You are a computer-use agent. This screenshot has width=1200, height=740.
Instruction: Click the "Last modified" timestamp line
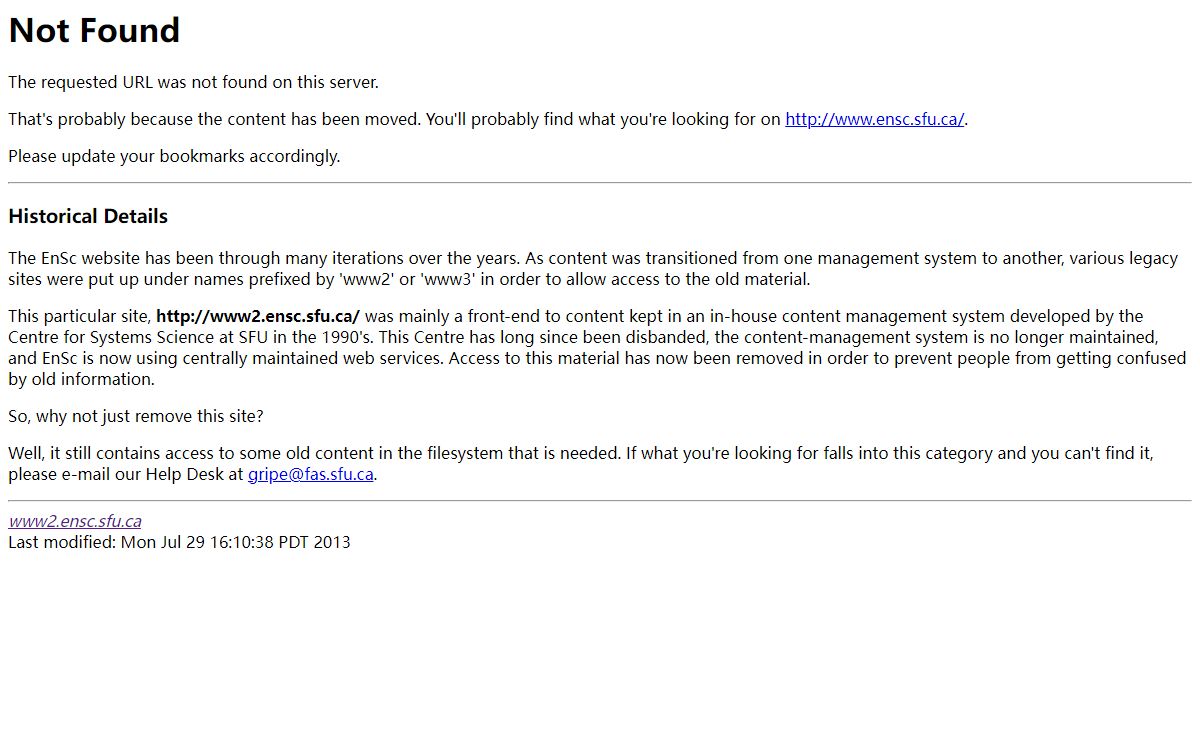coord(180,542)
